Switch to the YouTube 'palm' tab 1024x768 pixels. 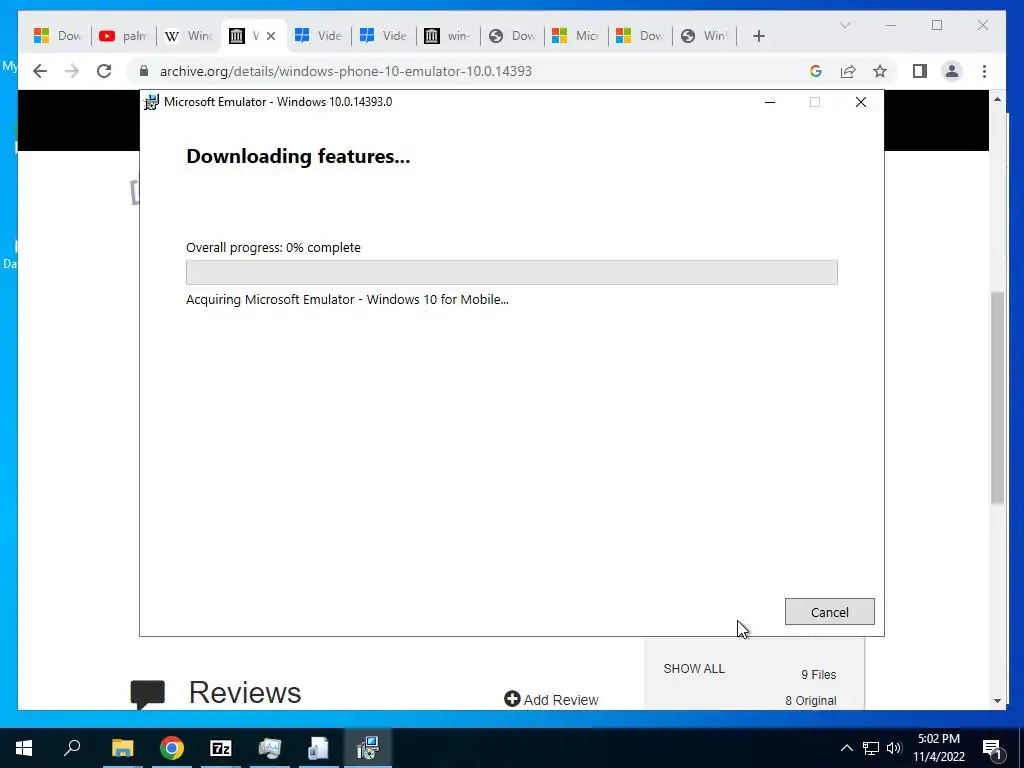coord(123,36)
